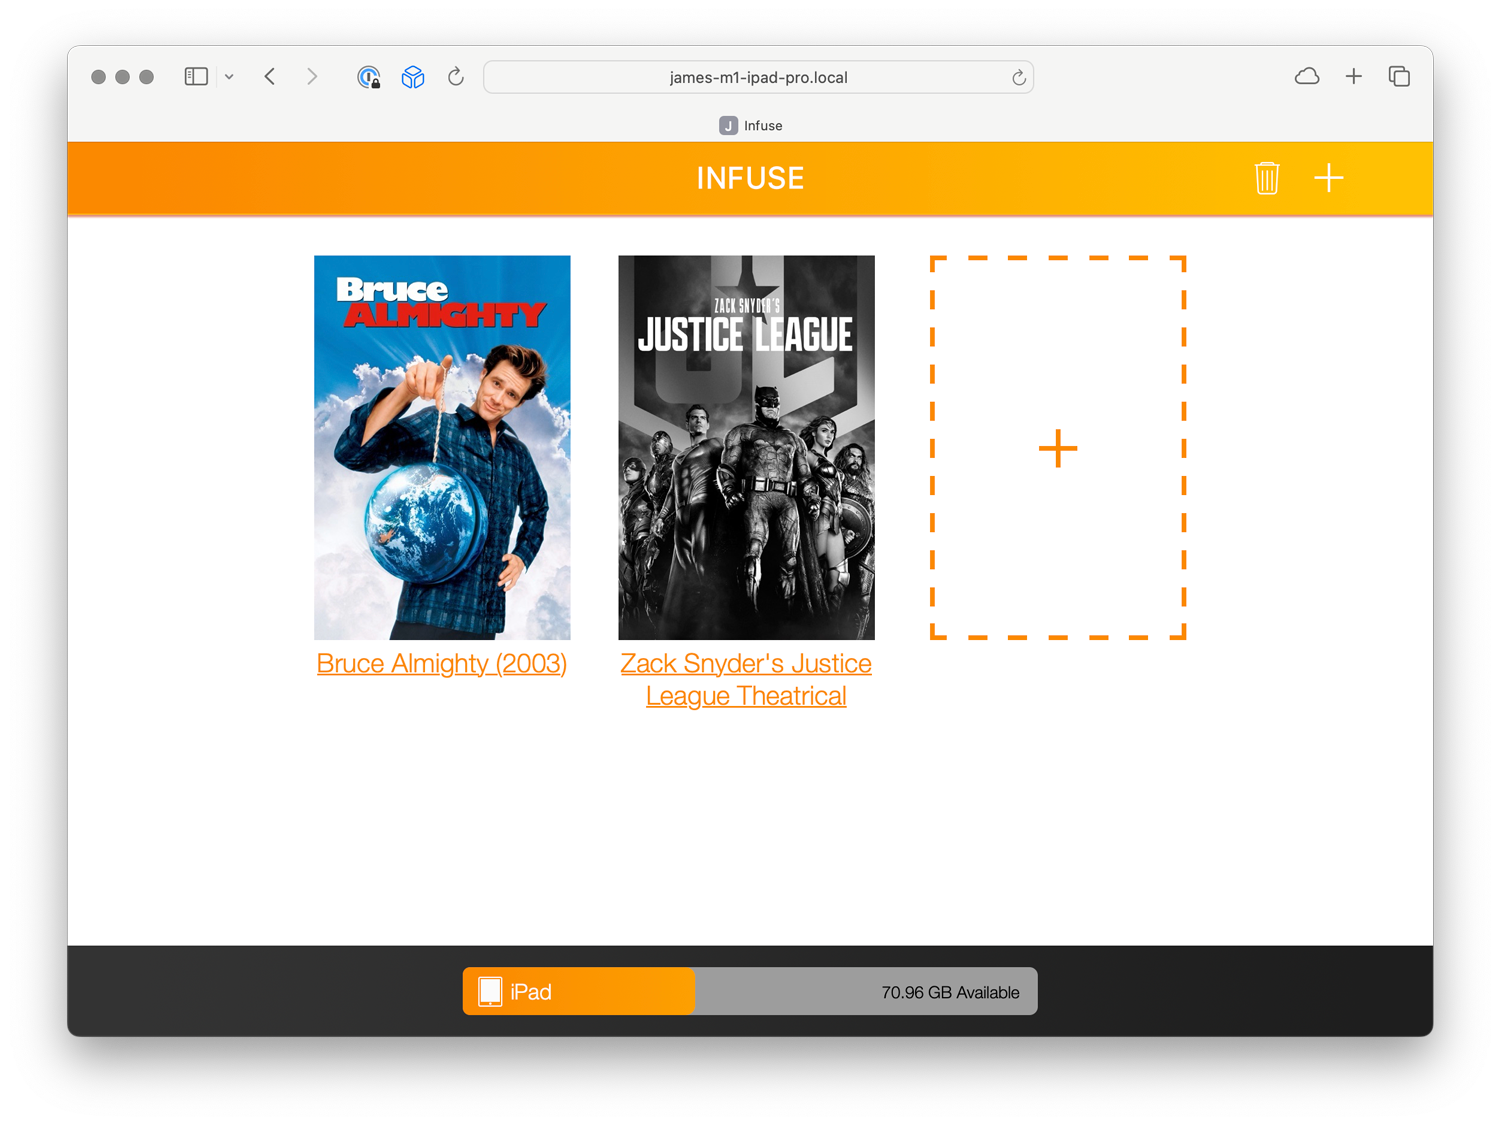Click the trash icon in Infuse header

click(x=1266, y=178)
